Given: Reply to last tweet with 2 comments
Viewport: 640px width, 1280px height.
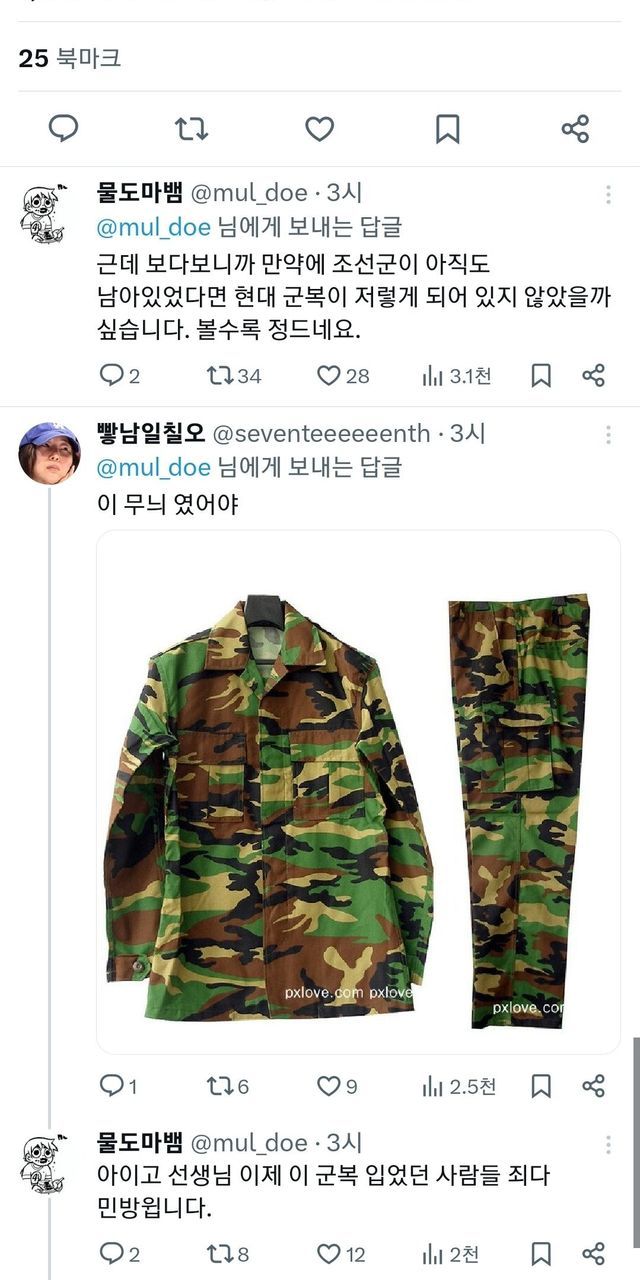Looking at the screenshot, I should tap(119, 1254).
